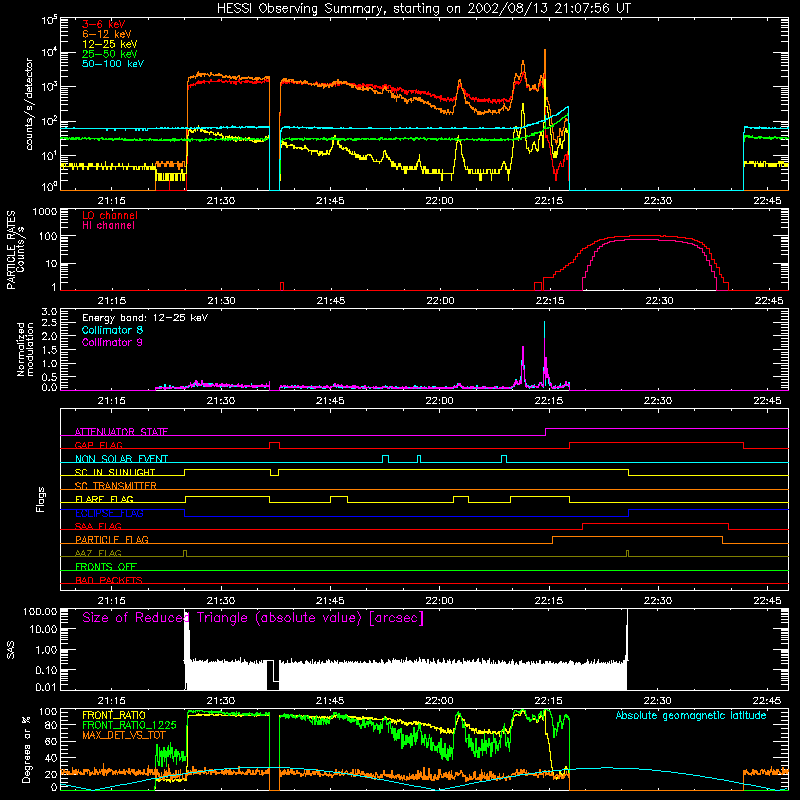Click the HI channel legend label

(108, 226)
